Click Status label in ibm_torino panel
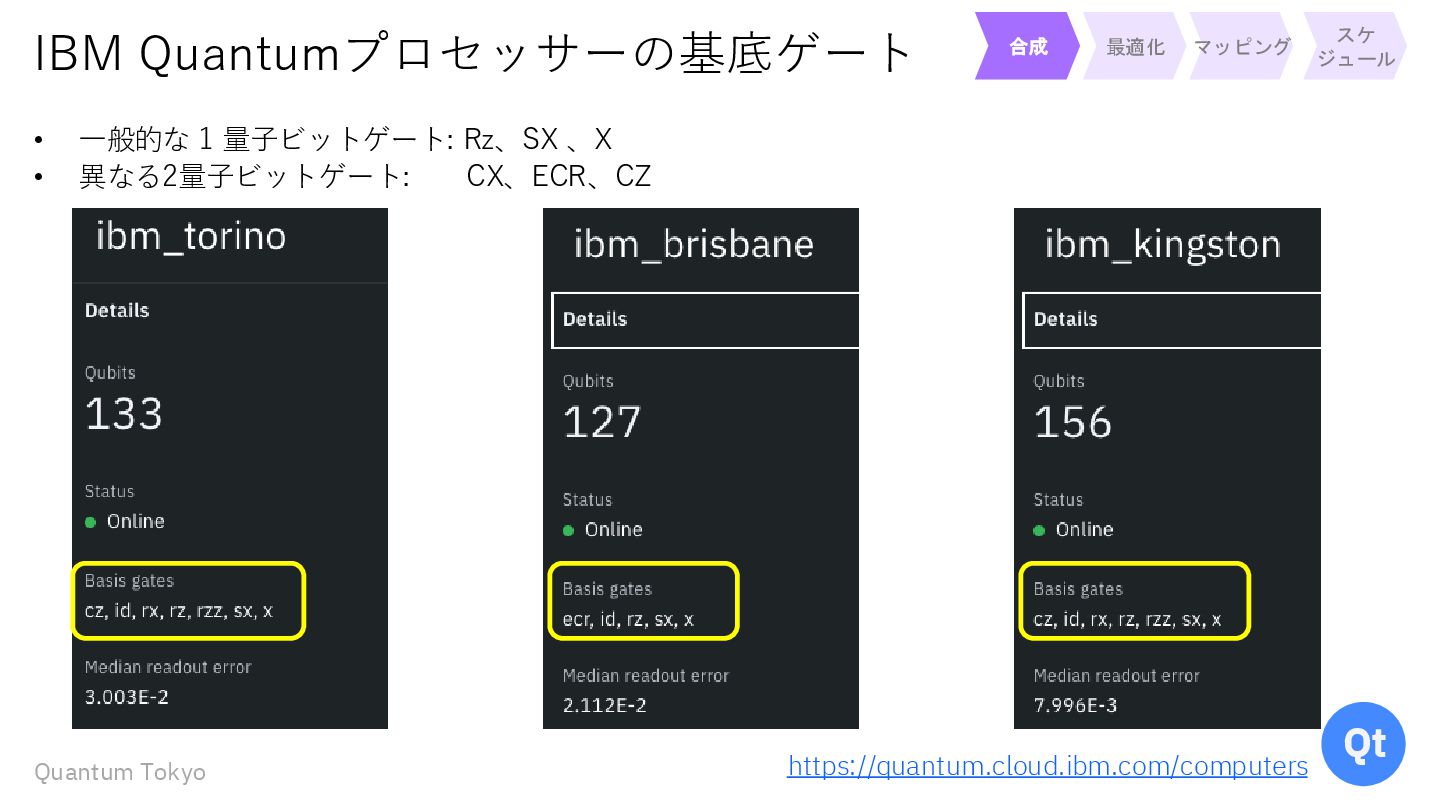 109,491
